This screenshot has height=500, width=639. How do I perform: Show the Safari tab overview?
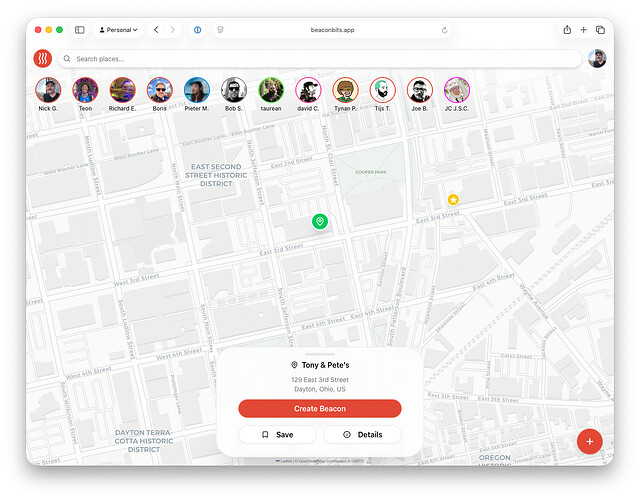click(x=600, y=30)
